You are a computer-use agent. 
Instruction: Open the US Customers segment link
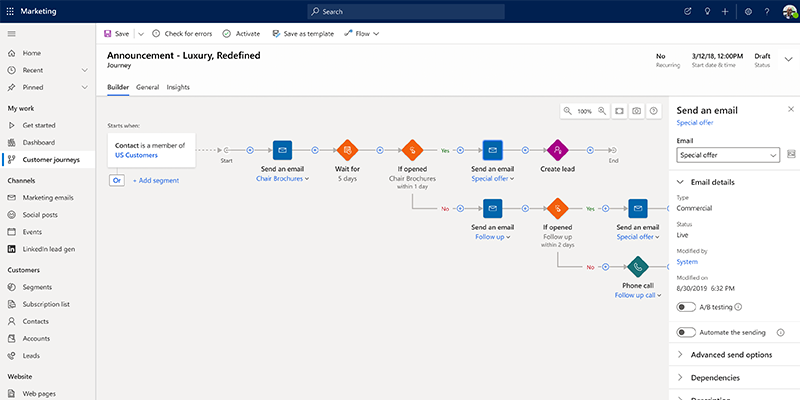click(x=136, y=156)
